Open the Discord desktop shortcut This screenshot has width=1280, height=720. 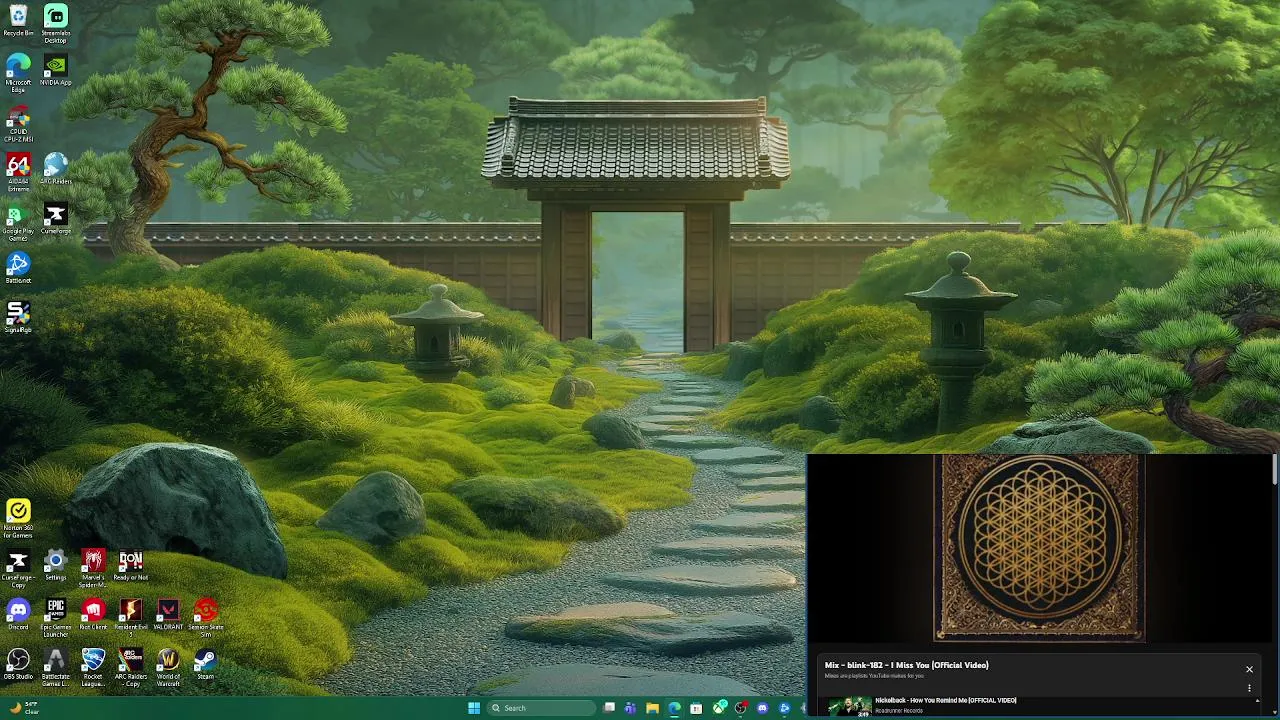[x=18, y=614]
